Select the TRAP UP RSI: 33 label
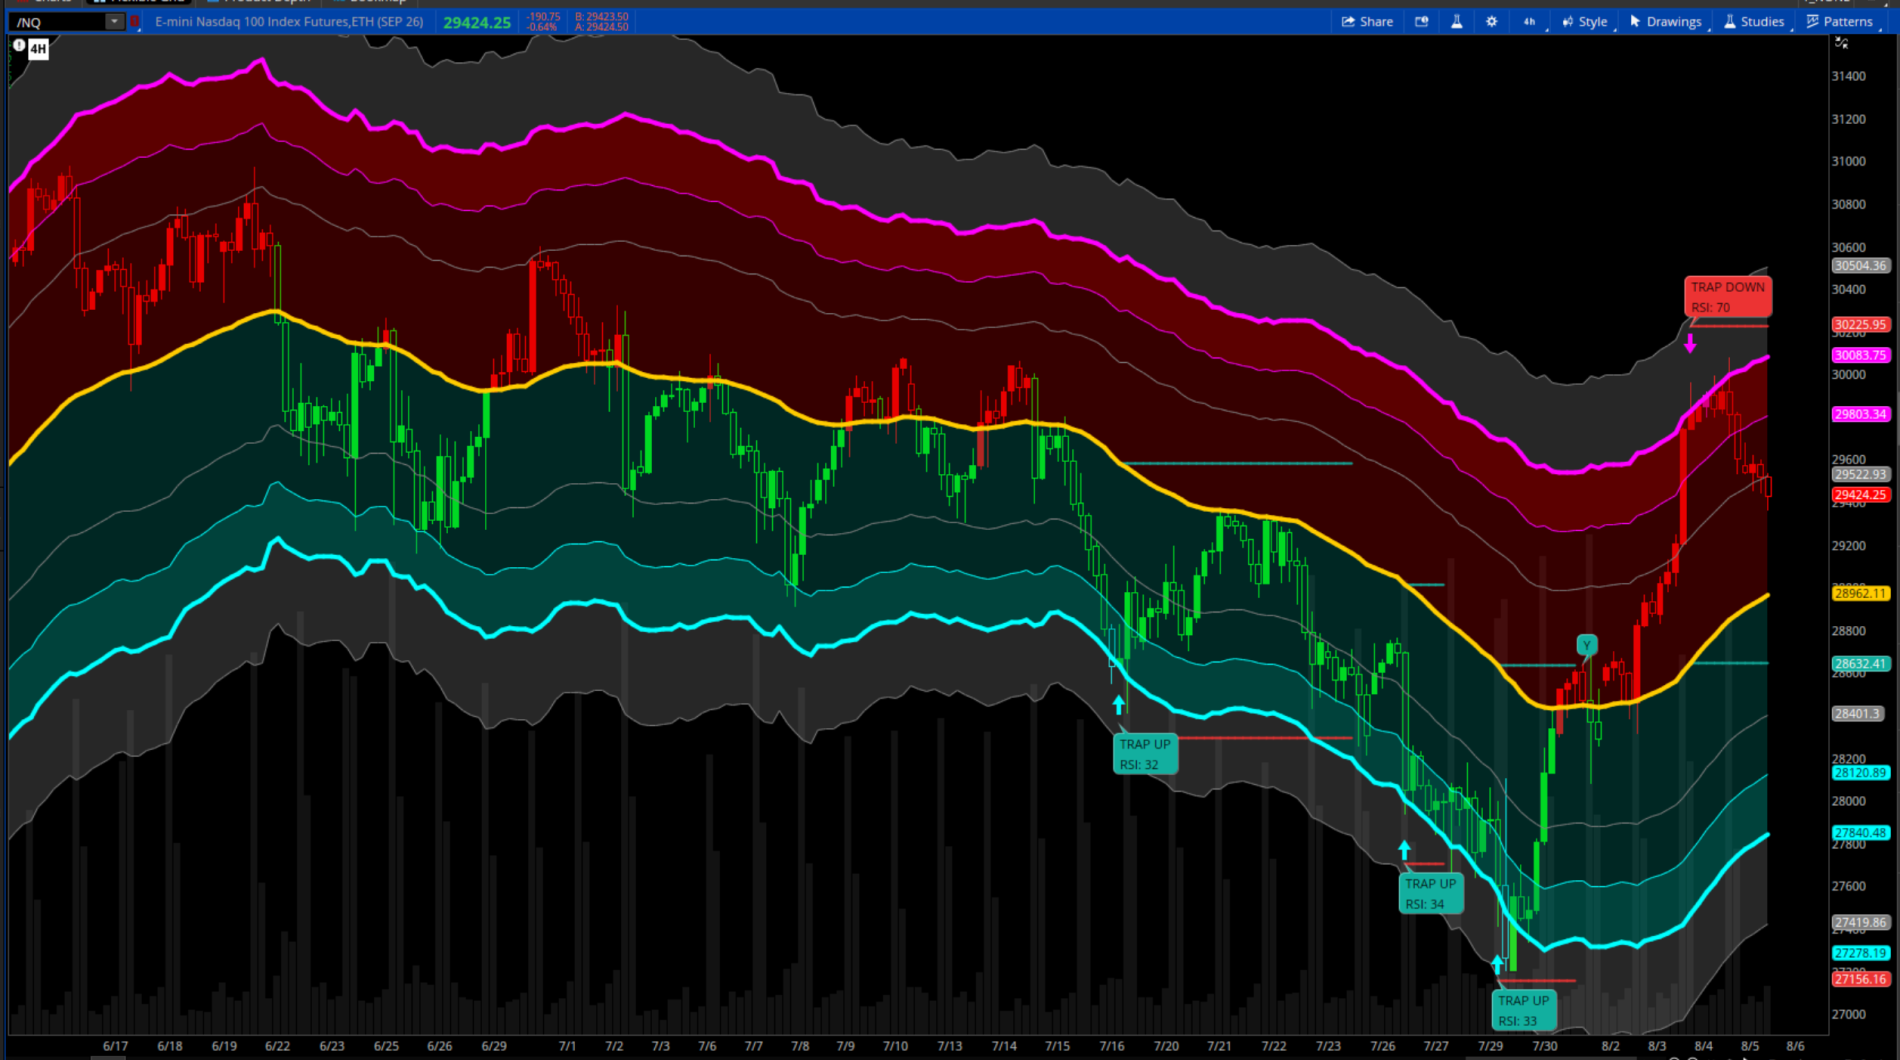The image size is (1900, 1060). pyautogui.click(x=1523, y=1010)
